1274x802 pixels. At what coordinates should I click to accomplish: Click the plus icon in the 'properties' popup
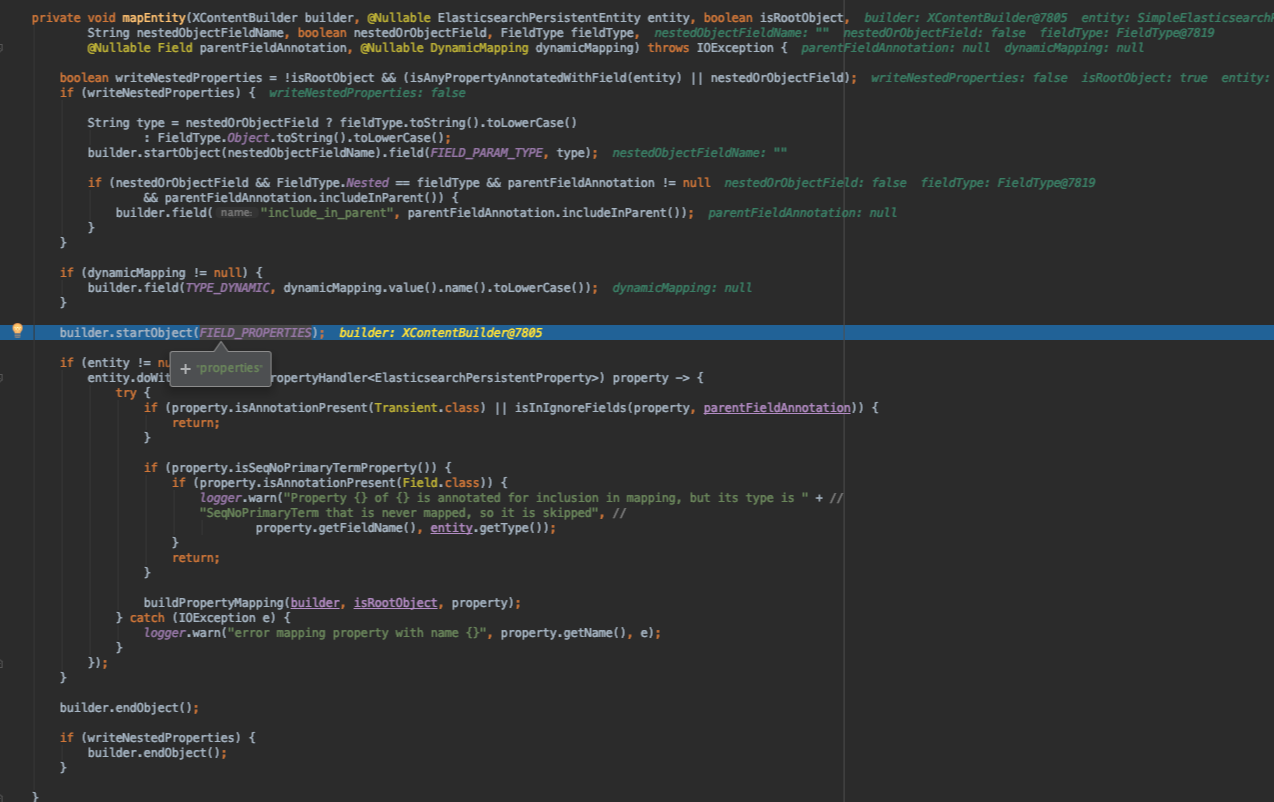click(186, 369)
